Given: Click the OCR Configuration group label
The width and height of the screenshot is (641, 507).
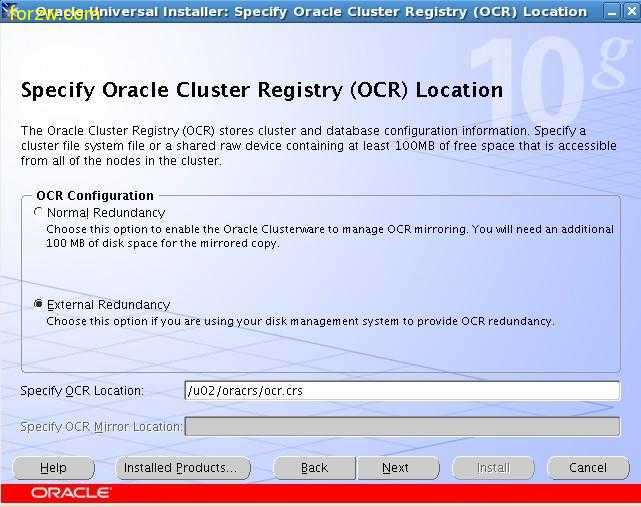Looking at the screenshot, I should coord(95,196).
